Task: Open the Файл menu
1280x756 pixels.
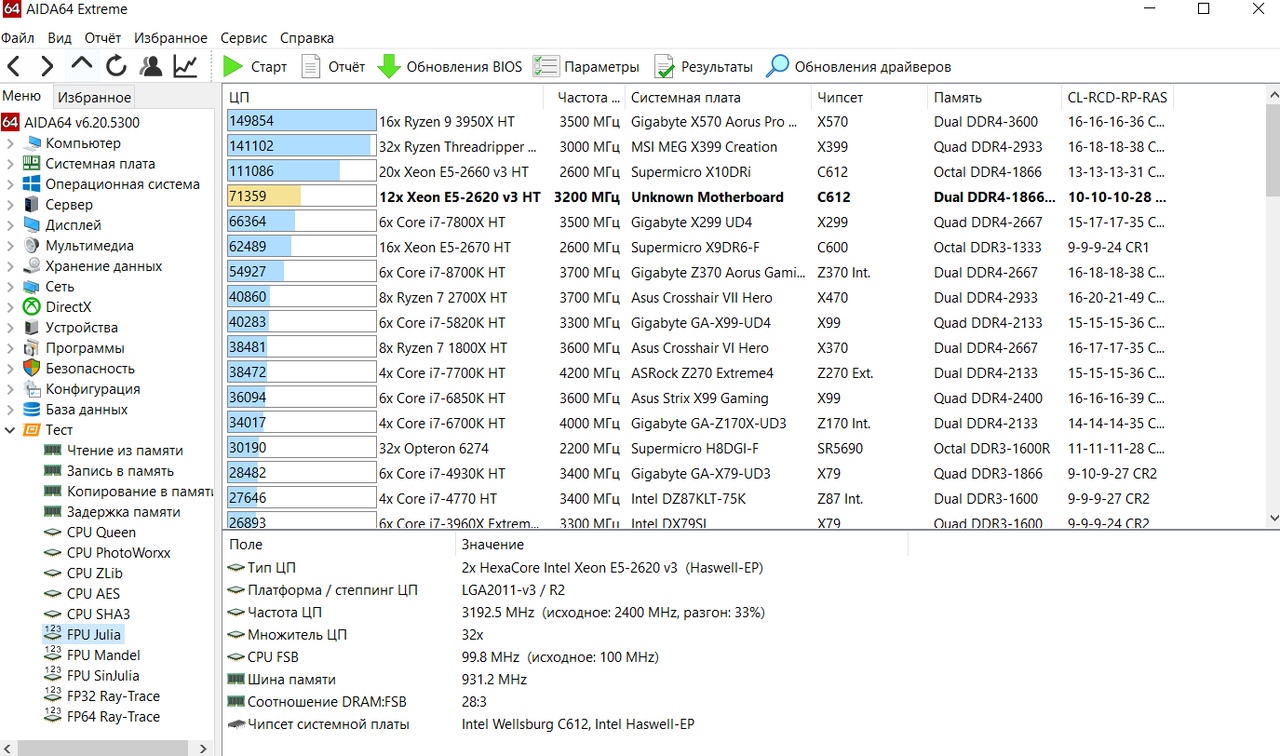Action: [x=18, y=38]
